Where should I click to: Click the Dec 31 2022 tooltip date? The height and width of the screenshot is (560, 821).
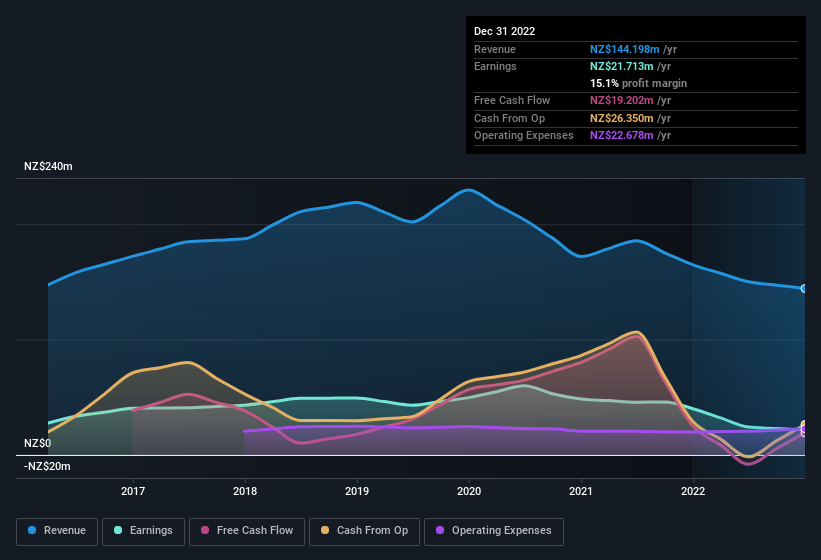[504, 31]
